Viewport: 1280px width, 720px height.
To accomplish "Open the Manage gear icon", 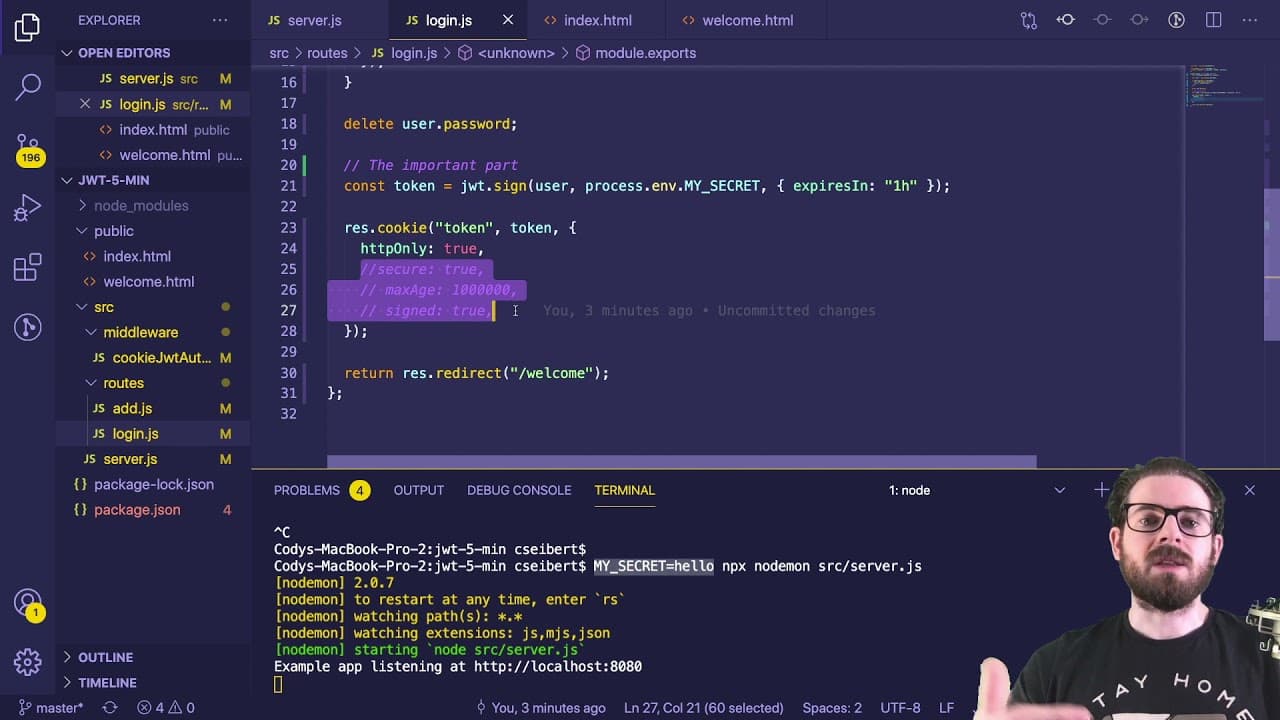I will pyautogui.click(x=28, y=662).
